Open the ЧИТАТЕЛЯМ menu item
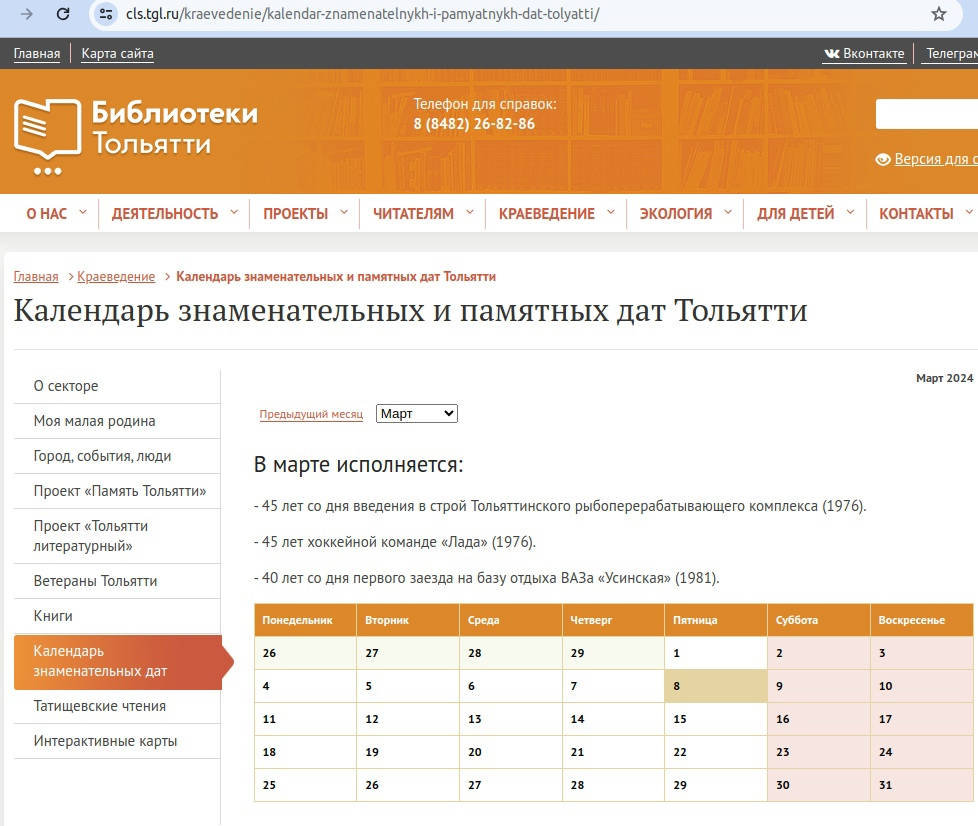This screenshot has height=826, width=978. coord(414,214)
